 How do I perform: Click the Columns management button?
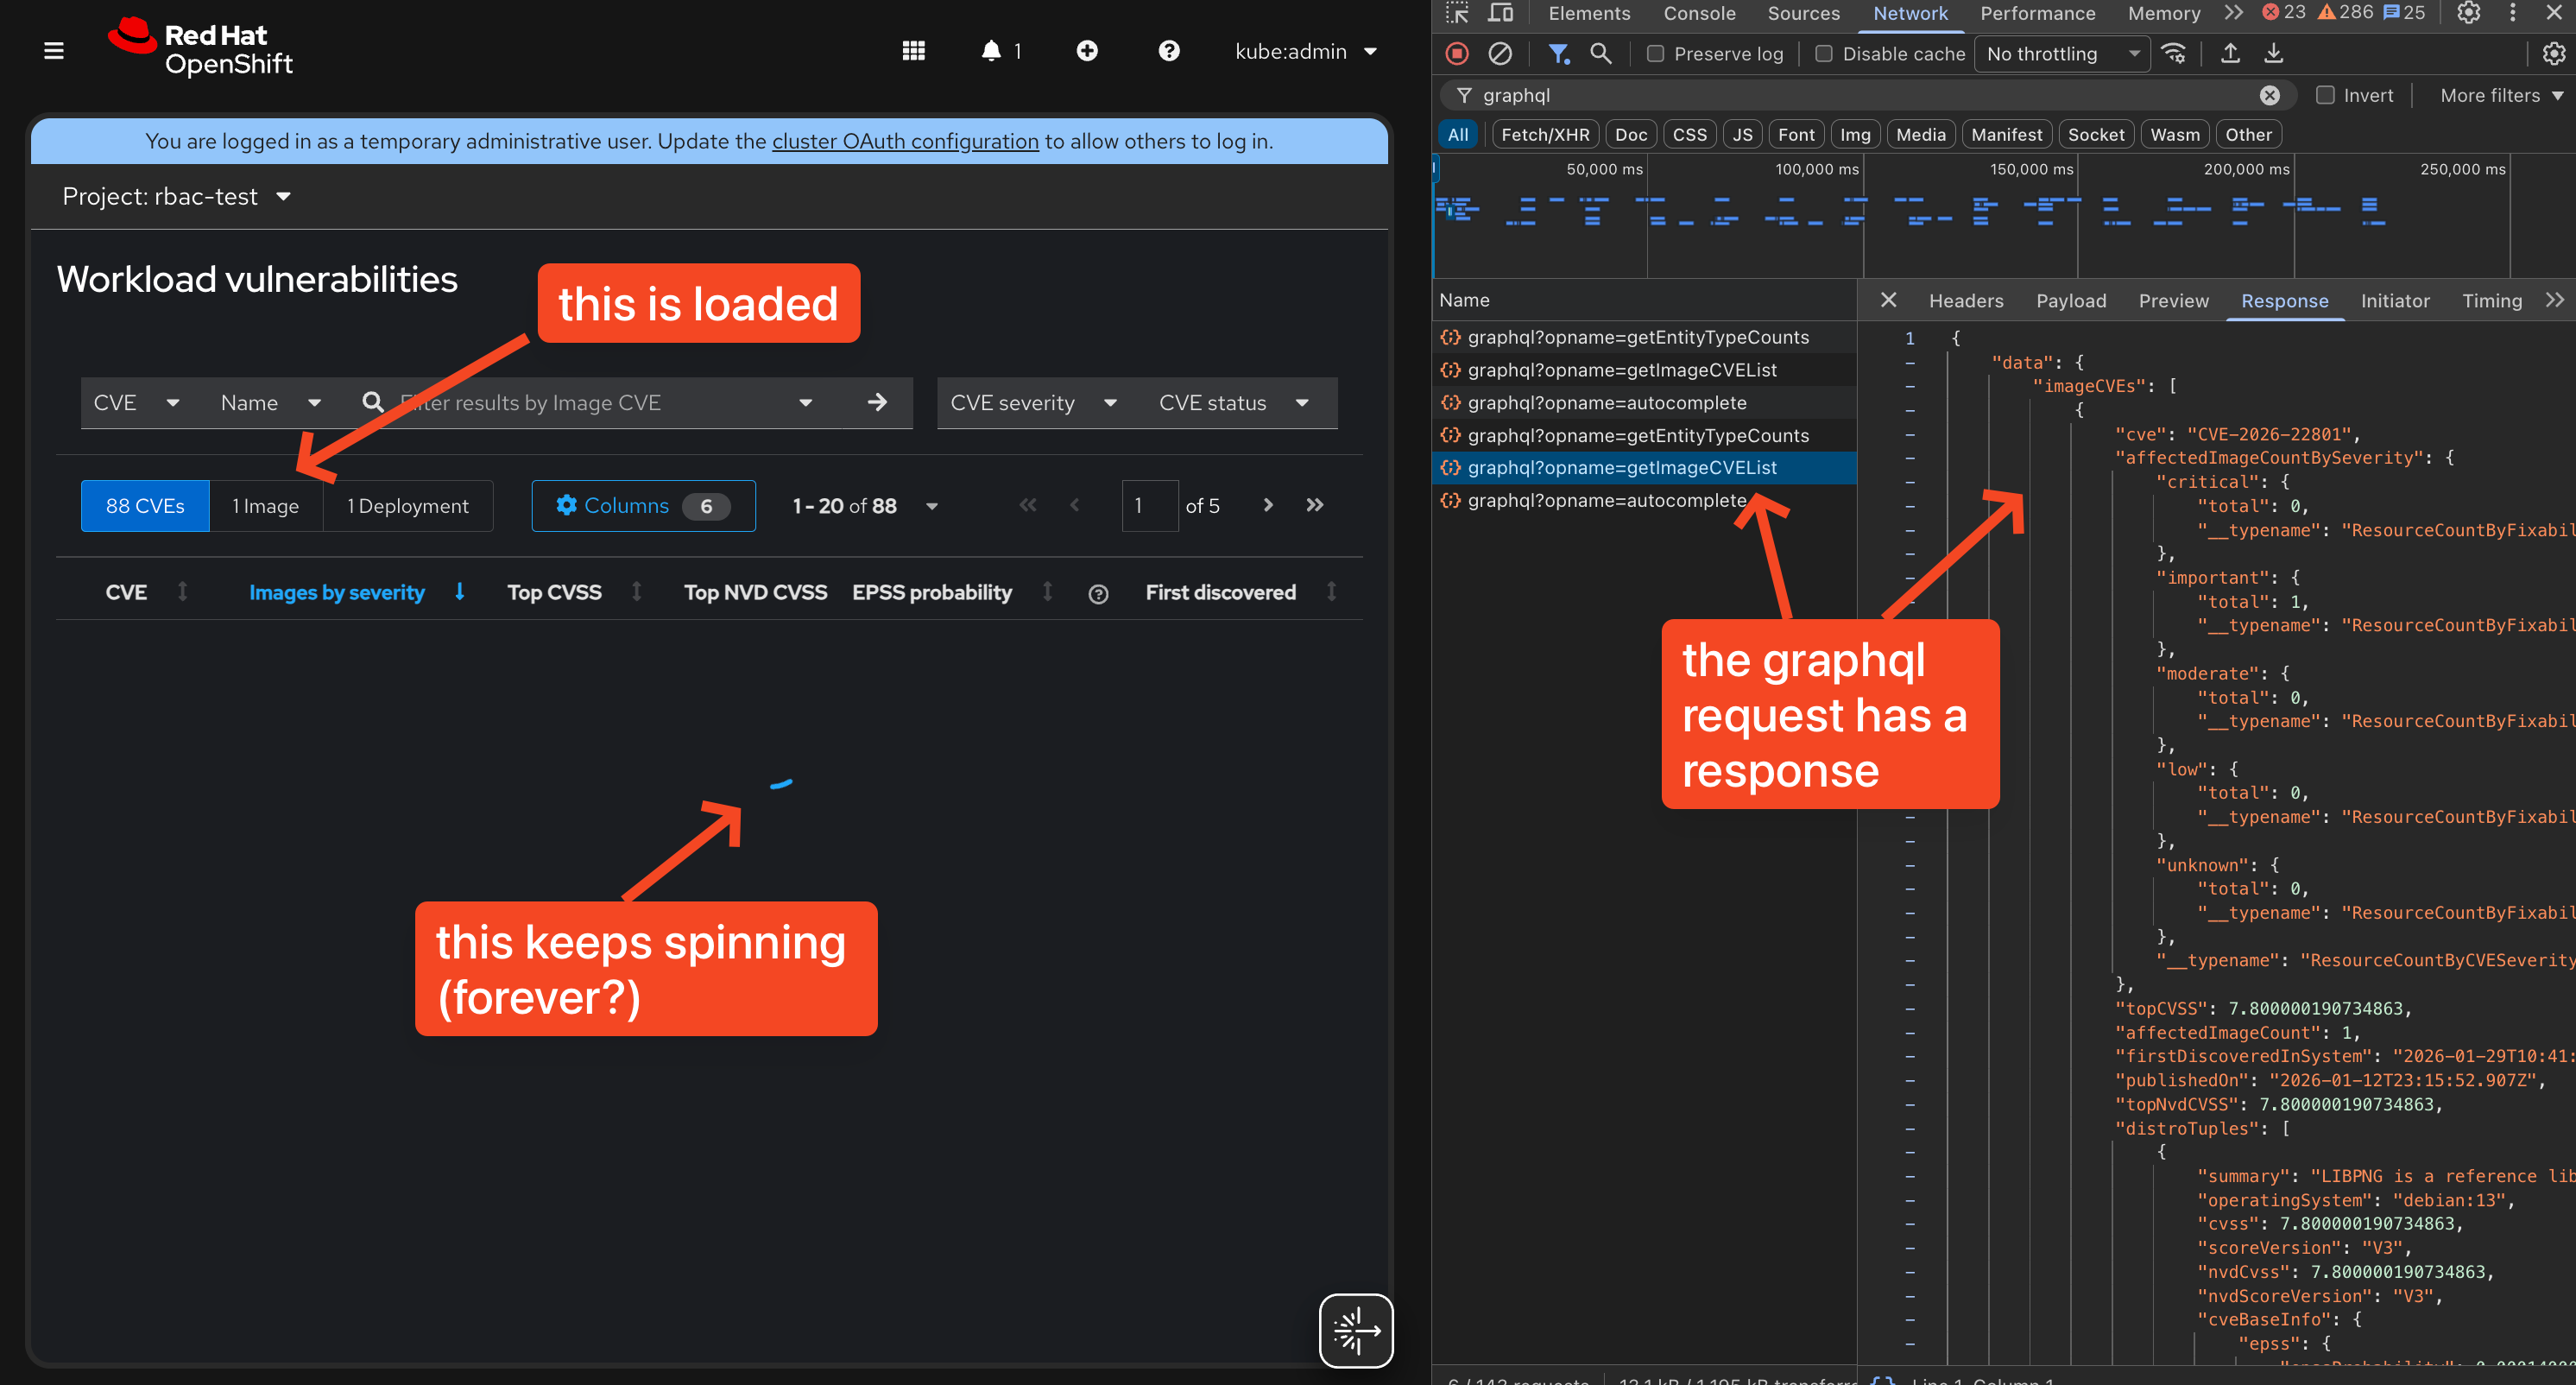pos(643,506)
